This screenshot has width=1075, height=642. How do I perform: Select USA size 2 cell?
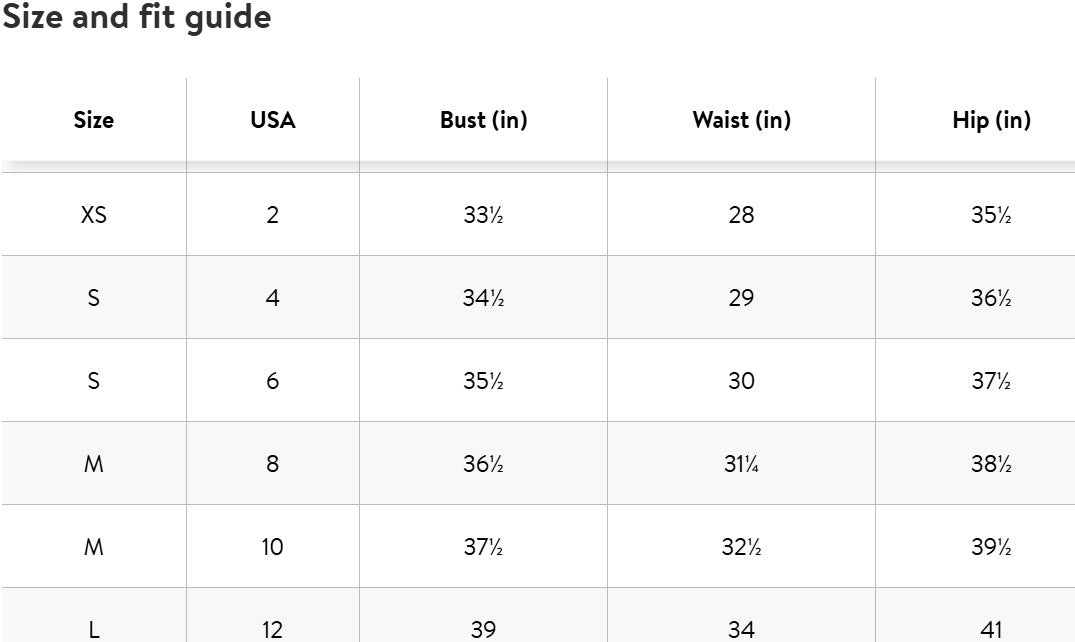coord(273,215)
